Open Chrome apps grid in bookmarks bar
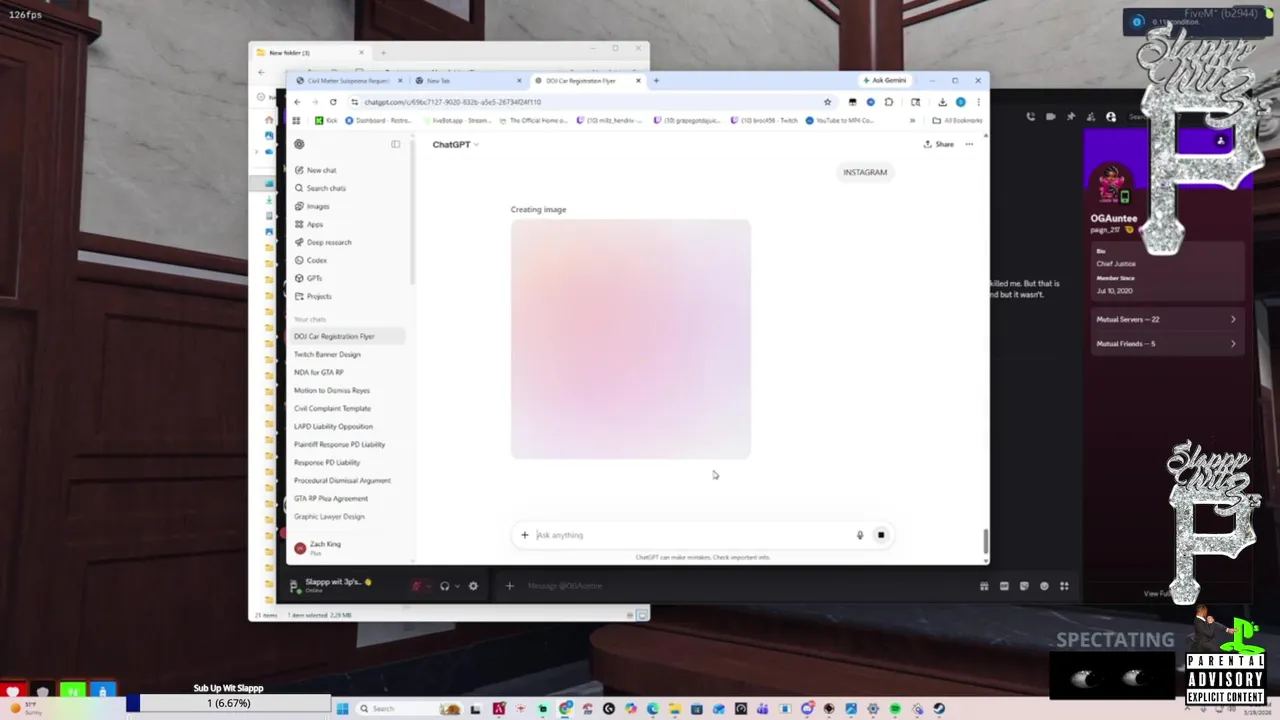Screen dimensions: 1280x720 pos(296,120)
